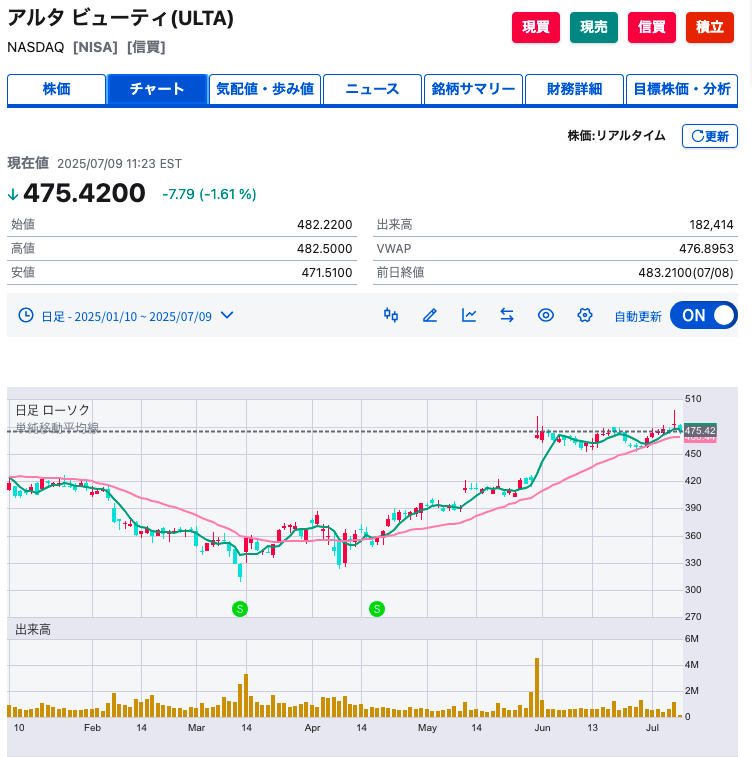Click the Apr label on the time axis
Viewport: 752px width, 757px height.
[x=312, y=728]
